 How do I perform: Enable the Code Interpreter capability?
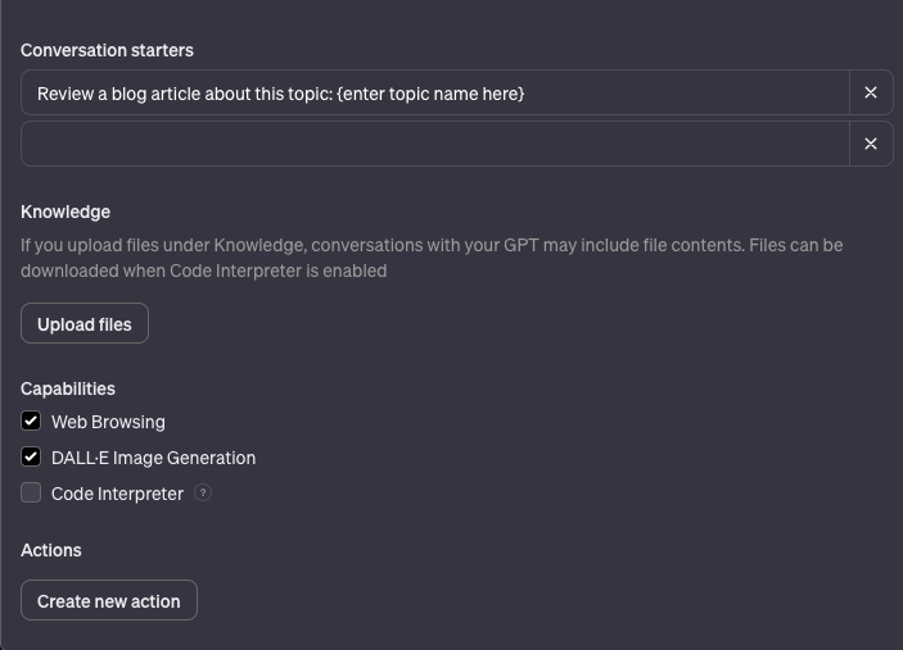(x=31, y=492)
